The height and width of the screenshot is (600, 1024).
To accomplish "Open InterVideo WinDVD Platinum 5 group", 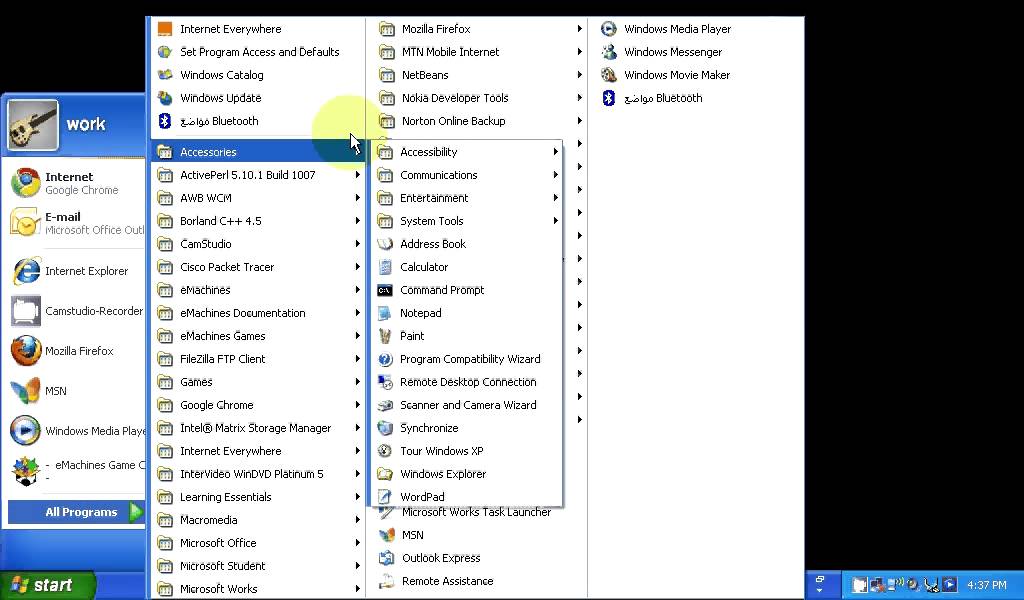I will [x=257, y=474].
